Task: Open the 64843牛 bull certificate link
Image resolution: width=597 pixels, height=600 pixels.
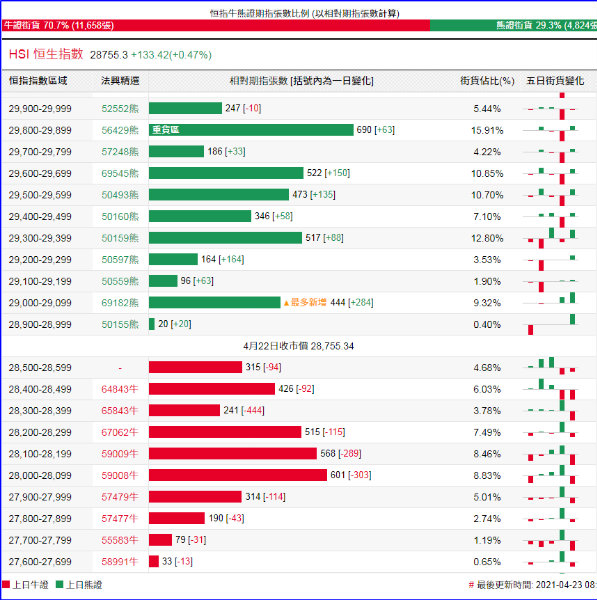Action: tap(119, 389)
